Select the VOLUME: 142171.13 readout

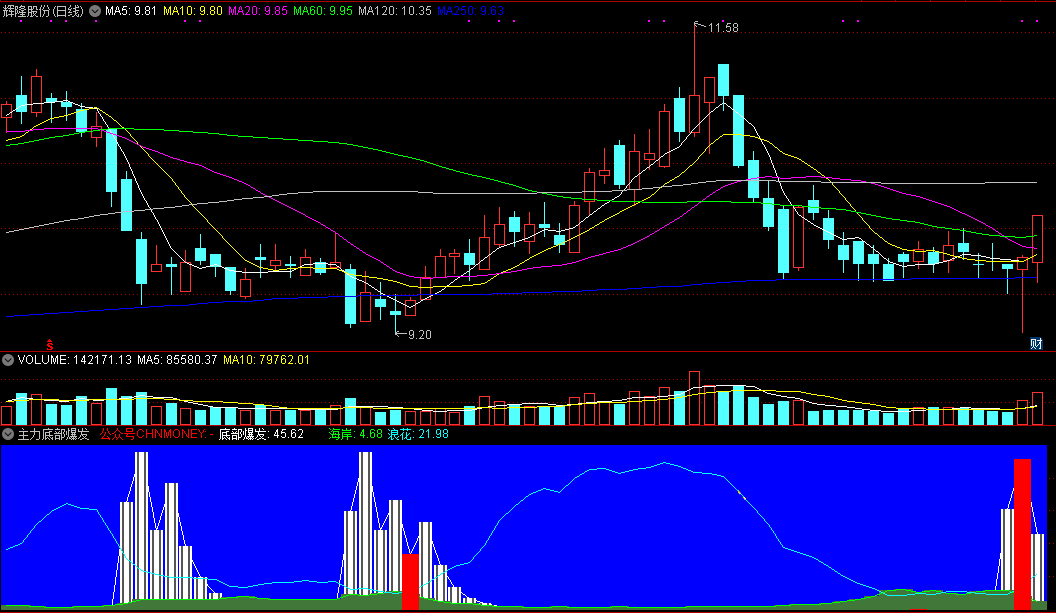75,360
